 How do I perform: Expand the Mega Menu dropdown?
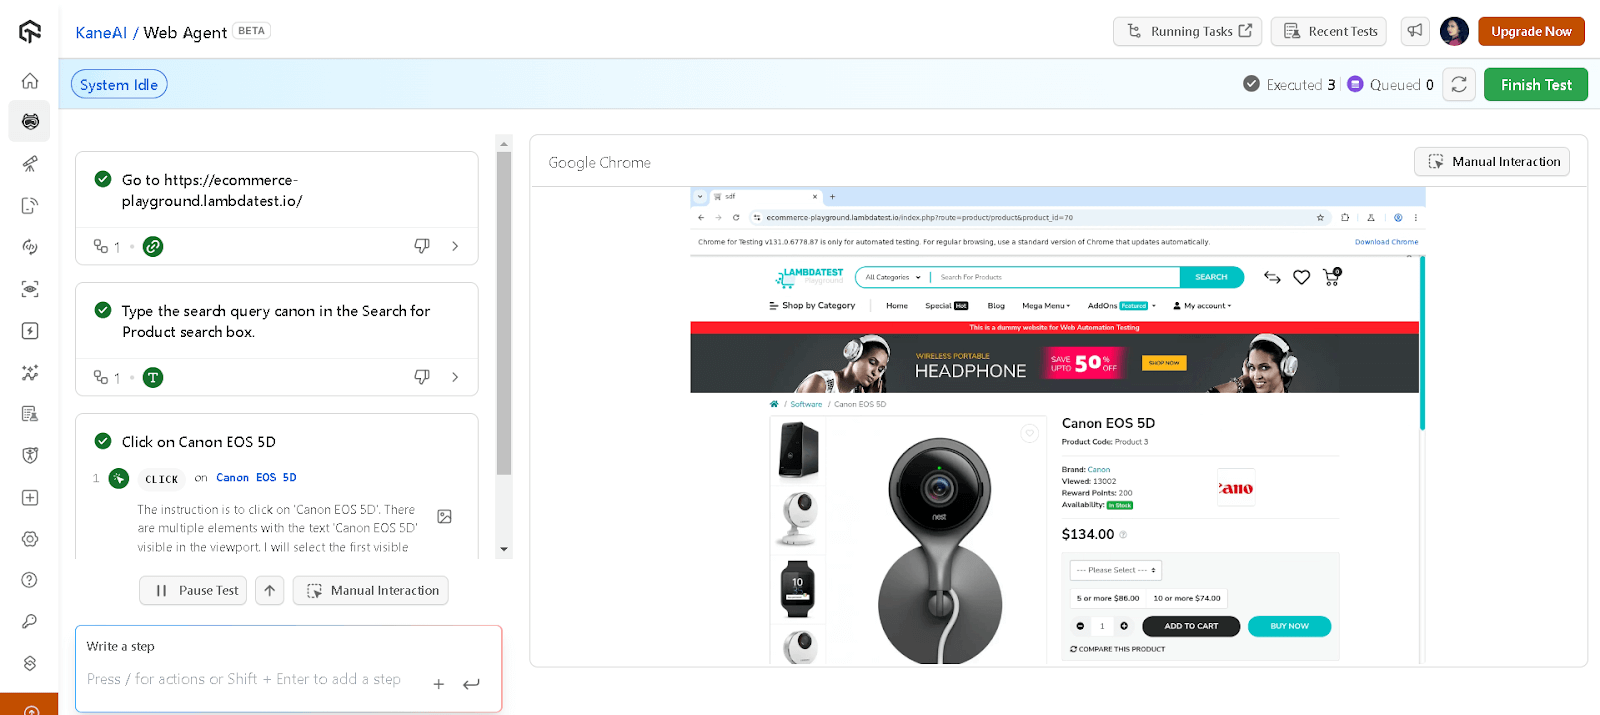[1046, 306]
